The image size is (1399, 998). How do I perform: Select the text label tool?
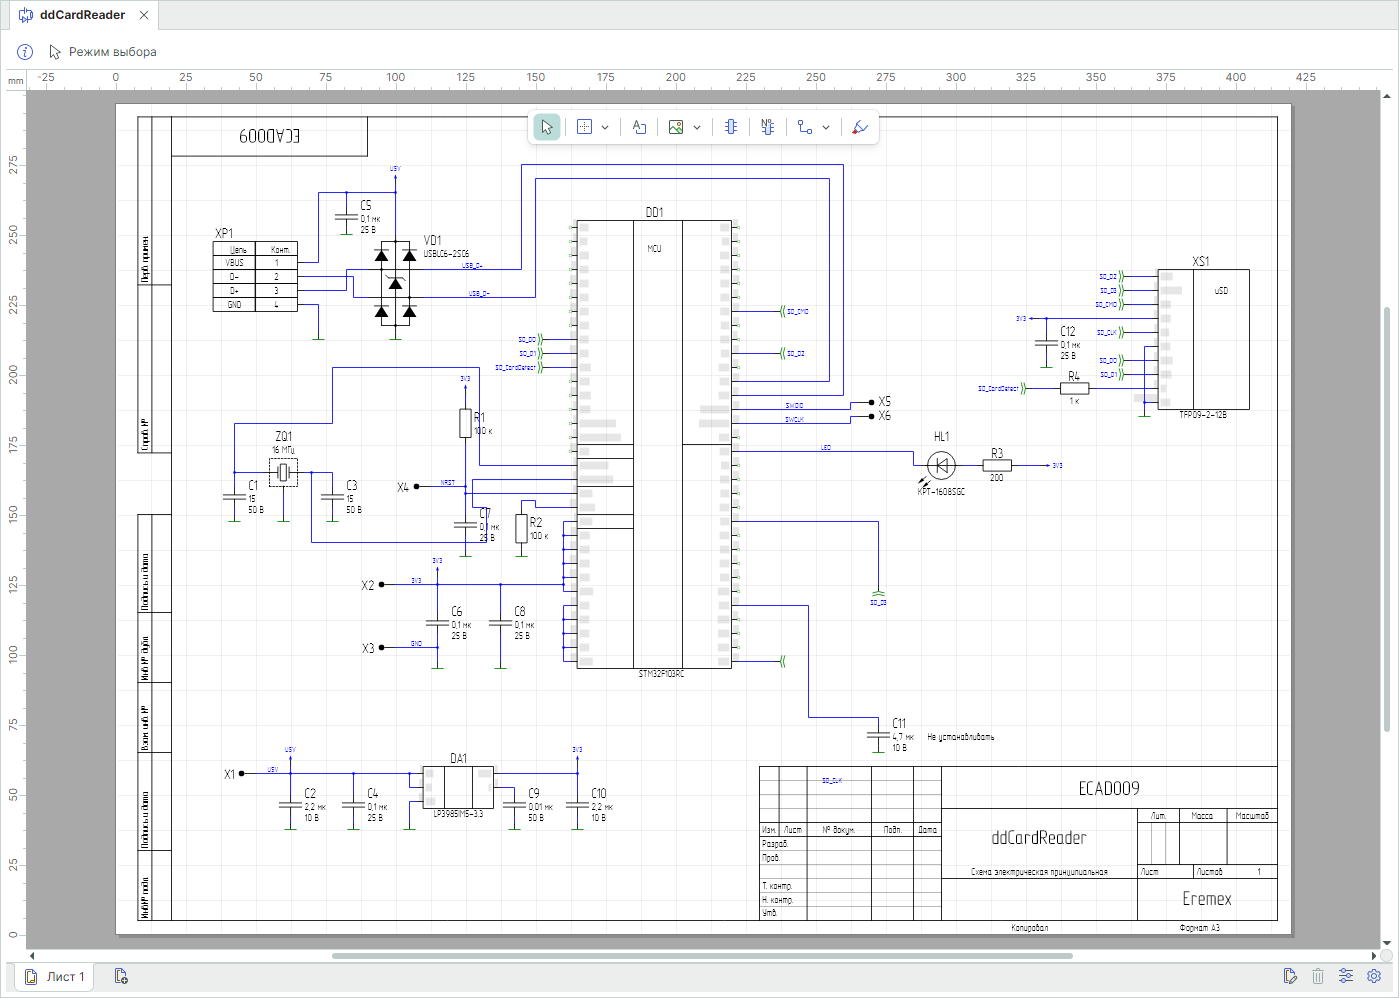click(x=639, y=127)
